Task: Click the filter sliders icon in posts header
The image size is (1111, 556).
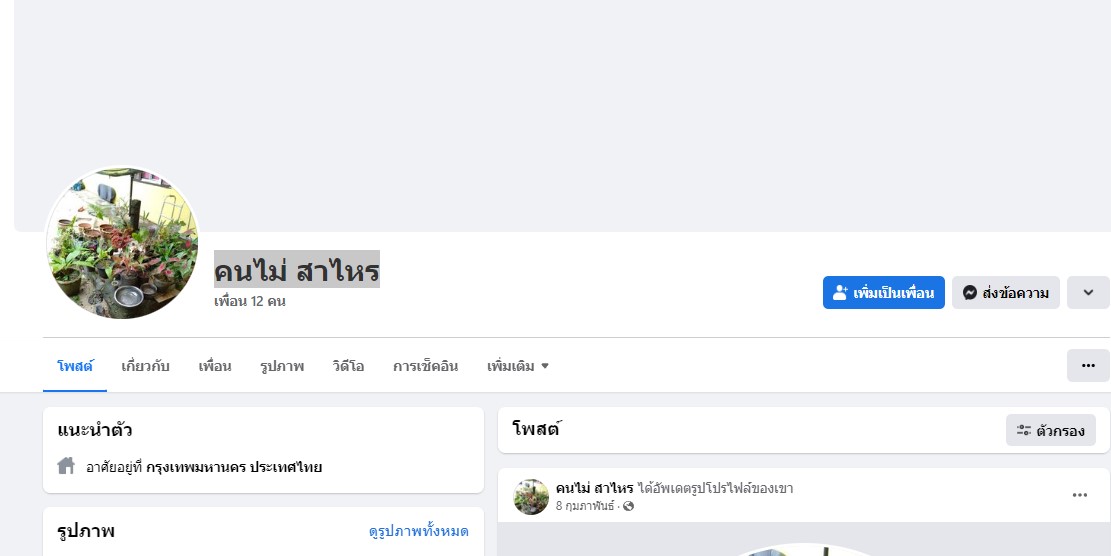Action: [x=1024, y=431]
